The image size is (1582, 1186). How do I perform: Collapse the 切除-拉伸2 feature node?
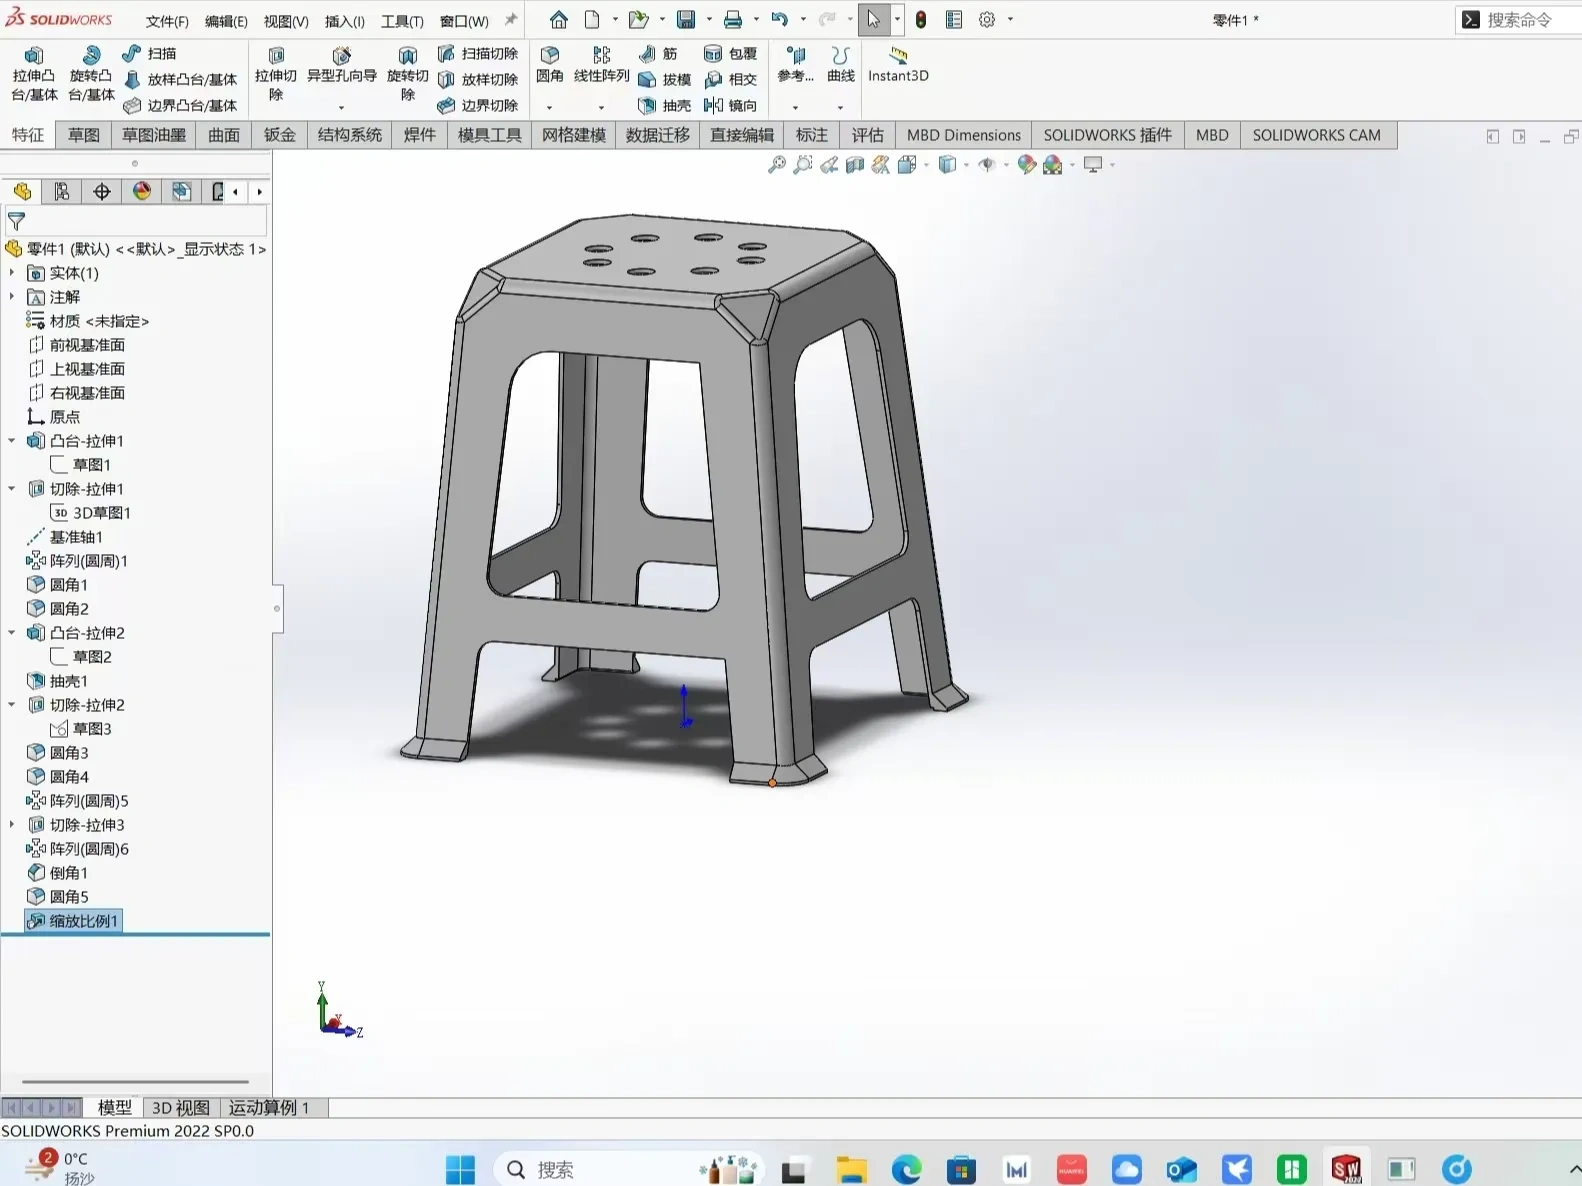(12, 704)
